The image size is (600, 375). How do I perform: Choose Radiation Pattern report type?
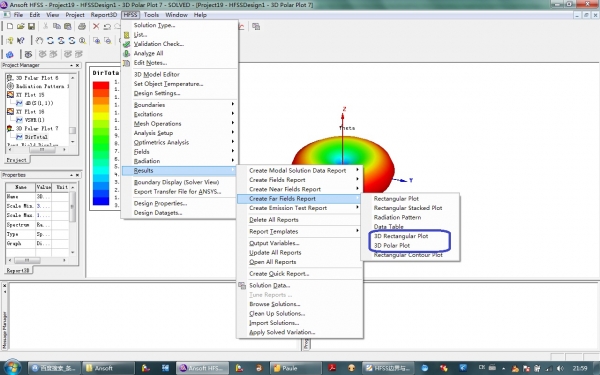pyautogui.click(x=397, y=217)
